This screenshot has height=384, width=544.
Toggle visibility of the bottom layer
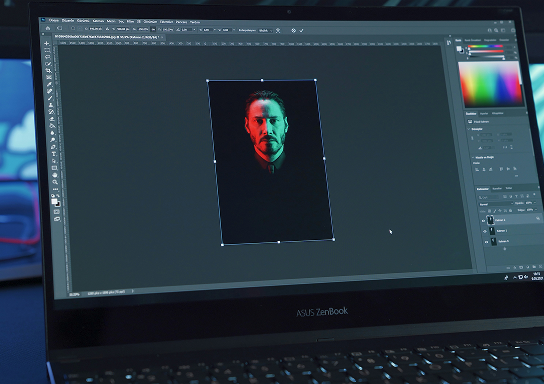tap(486, 242)
